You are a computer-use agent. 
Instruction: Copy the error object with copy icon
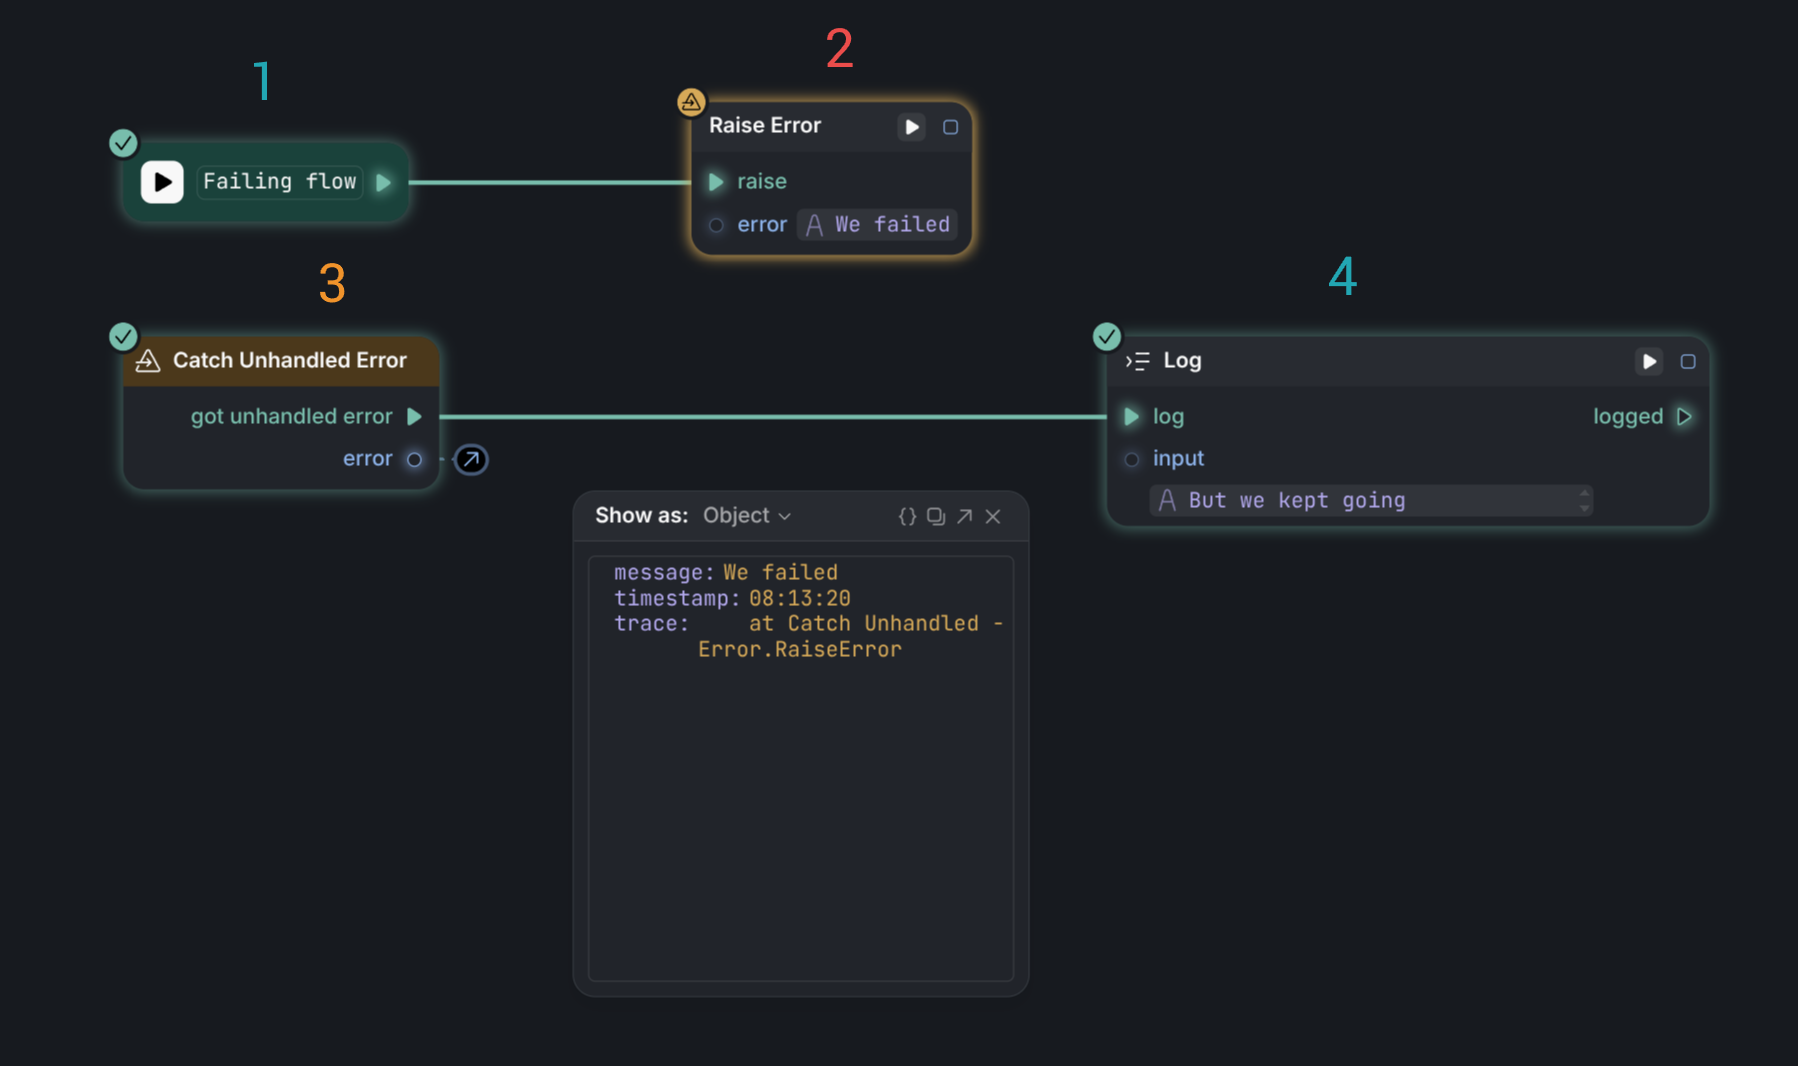tap(935, 516)
